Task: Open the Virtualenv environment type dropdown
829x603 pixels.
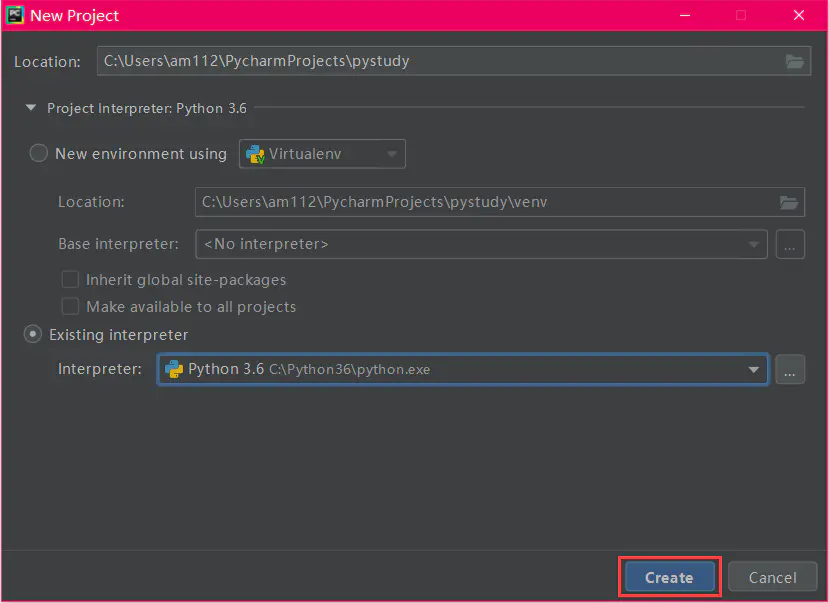Action: pos(323,154)
